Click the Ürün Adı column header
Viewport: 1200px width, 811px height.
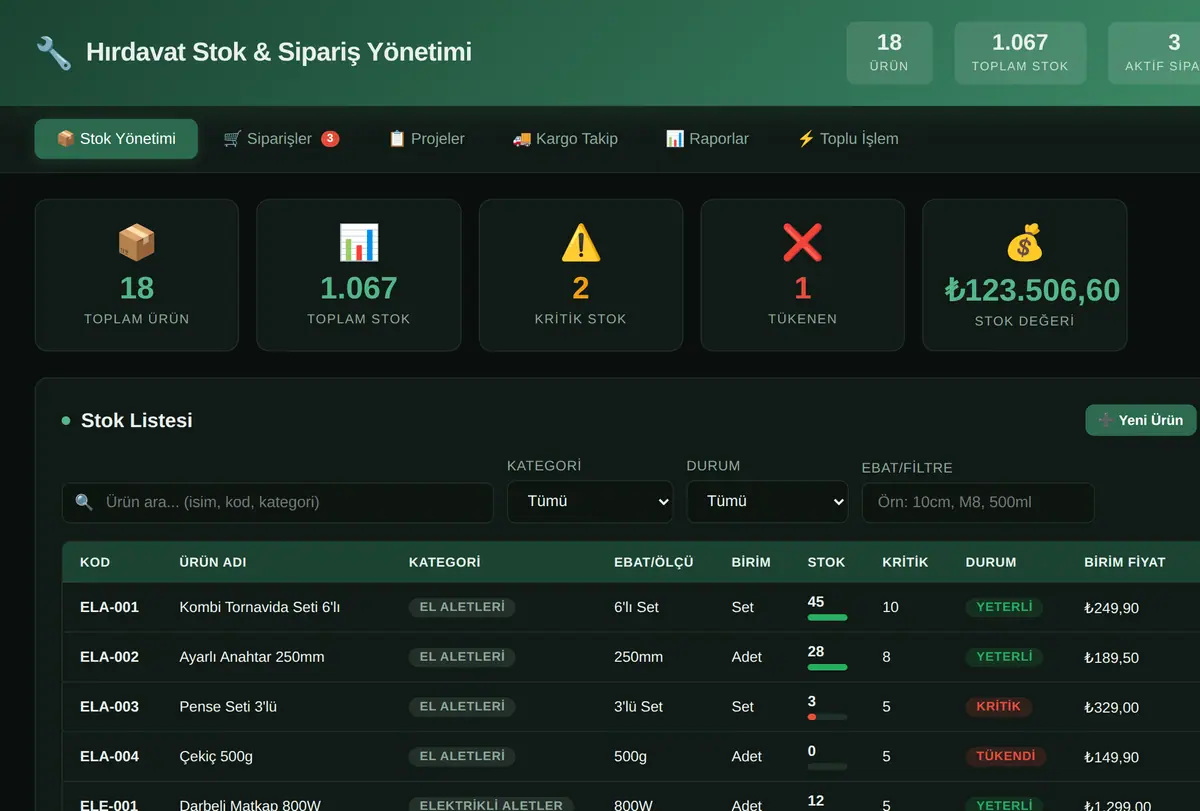coord(212,562)
